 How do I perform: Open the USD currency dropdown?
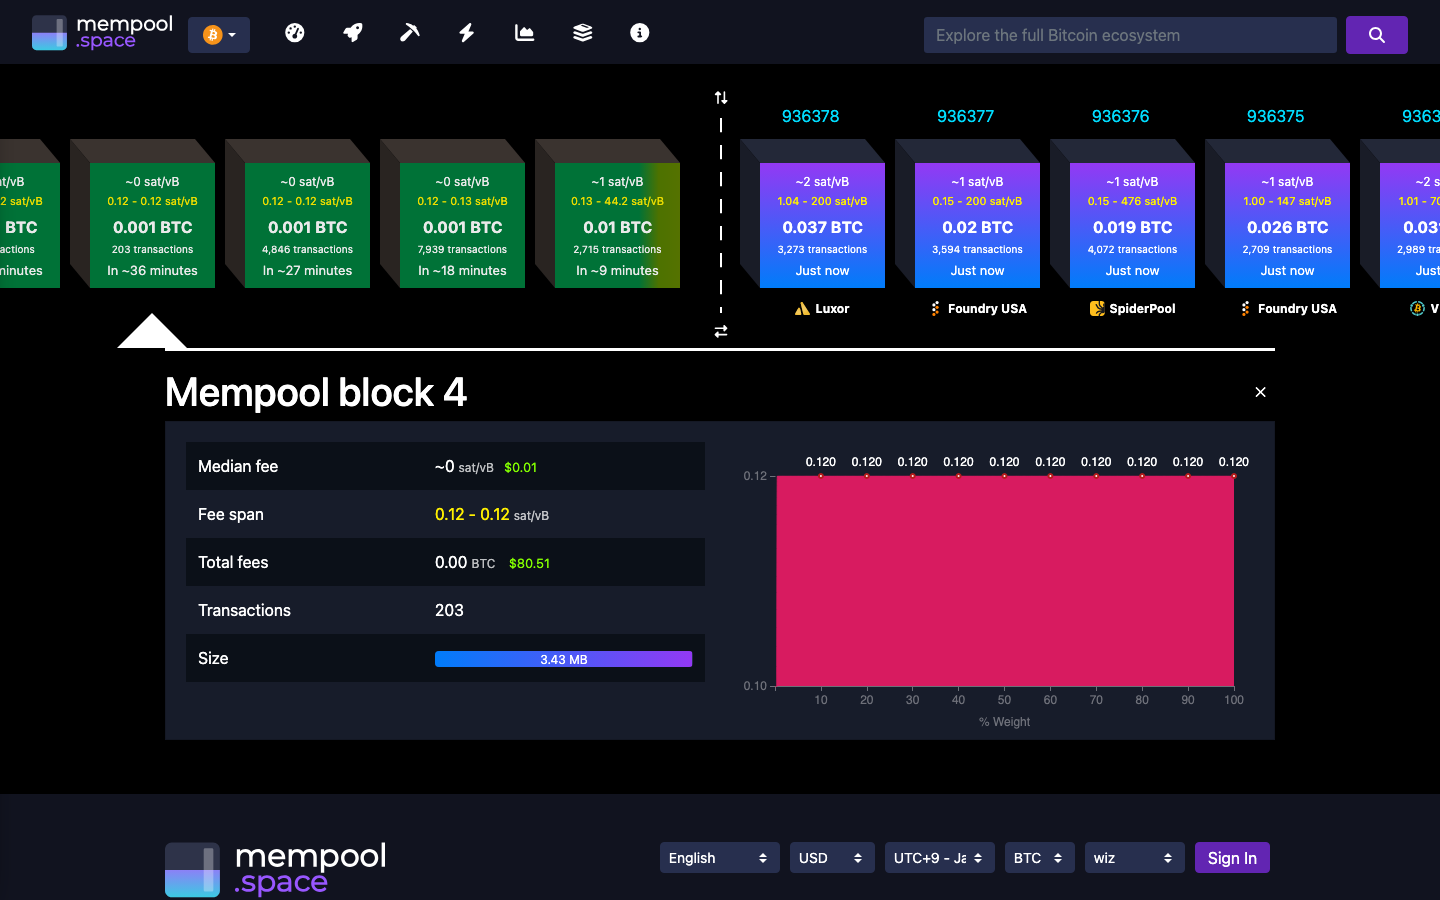(x=832, y=857)
